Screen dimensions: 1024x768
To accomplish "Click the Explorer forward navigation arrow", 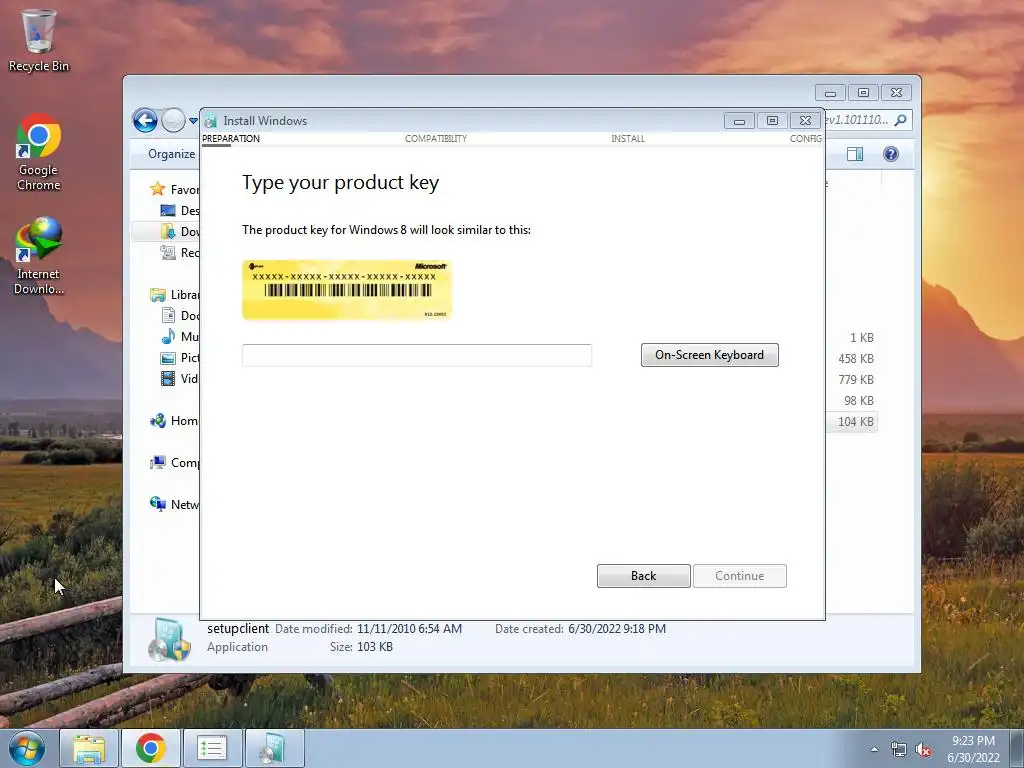I will 173,120.
